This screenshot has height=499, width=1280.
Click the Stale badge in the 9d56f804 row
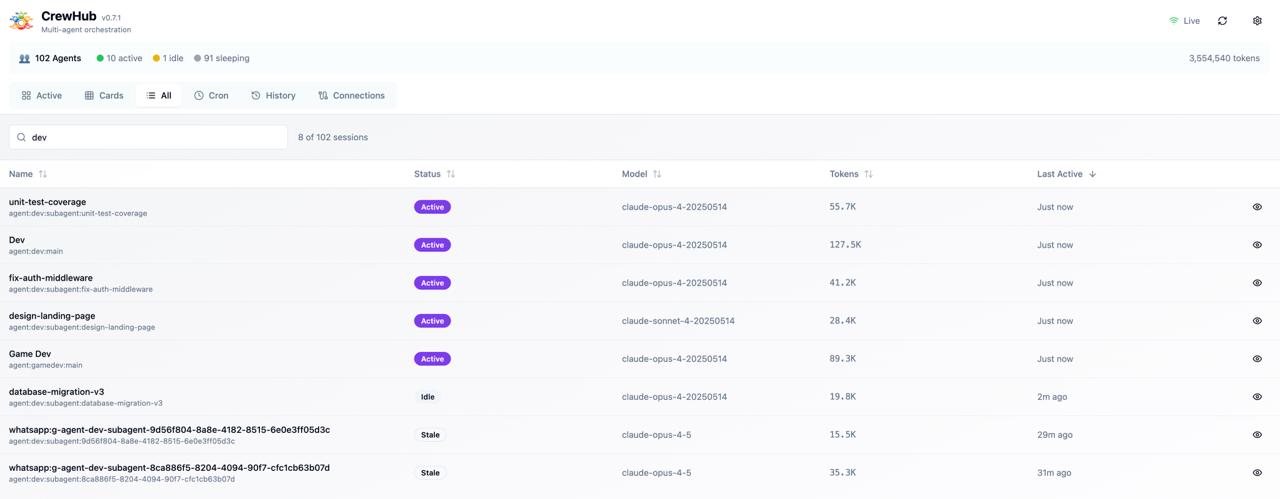[x=430, y=435]
